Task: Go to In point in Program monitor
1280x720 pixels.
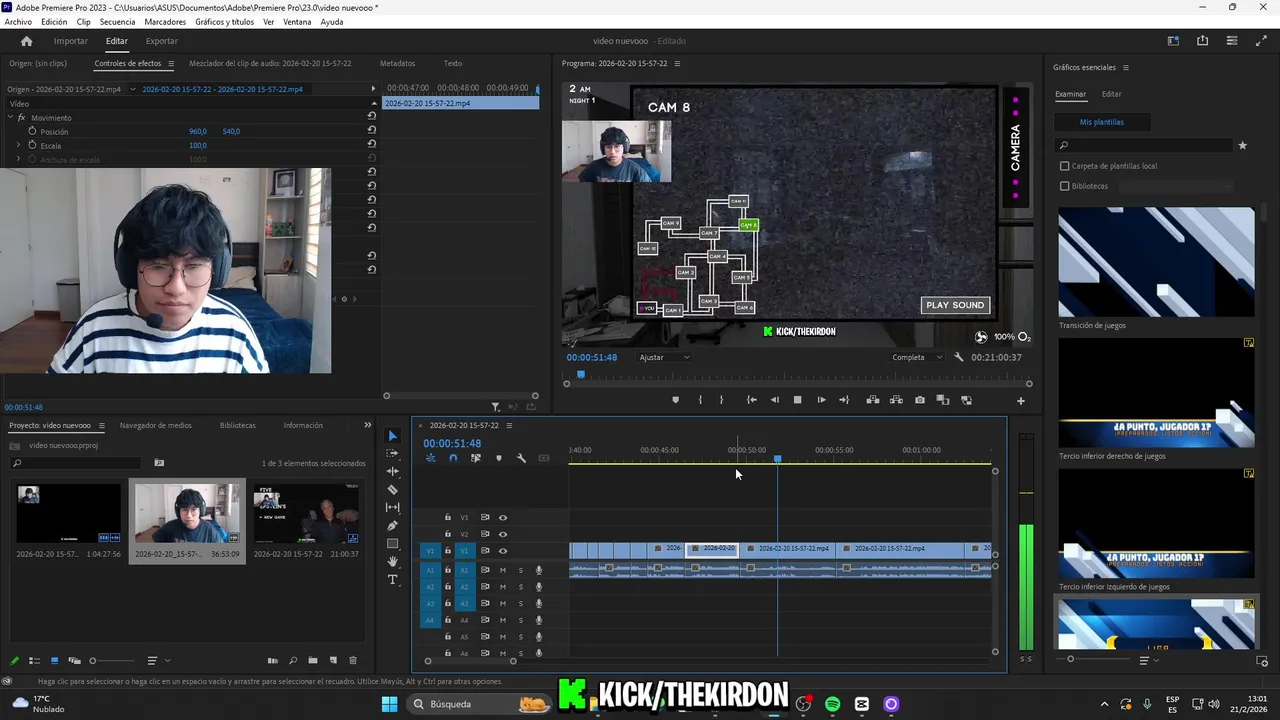Action: pos(752,400)
